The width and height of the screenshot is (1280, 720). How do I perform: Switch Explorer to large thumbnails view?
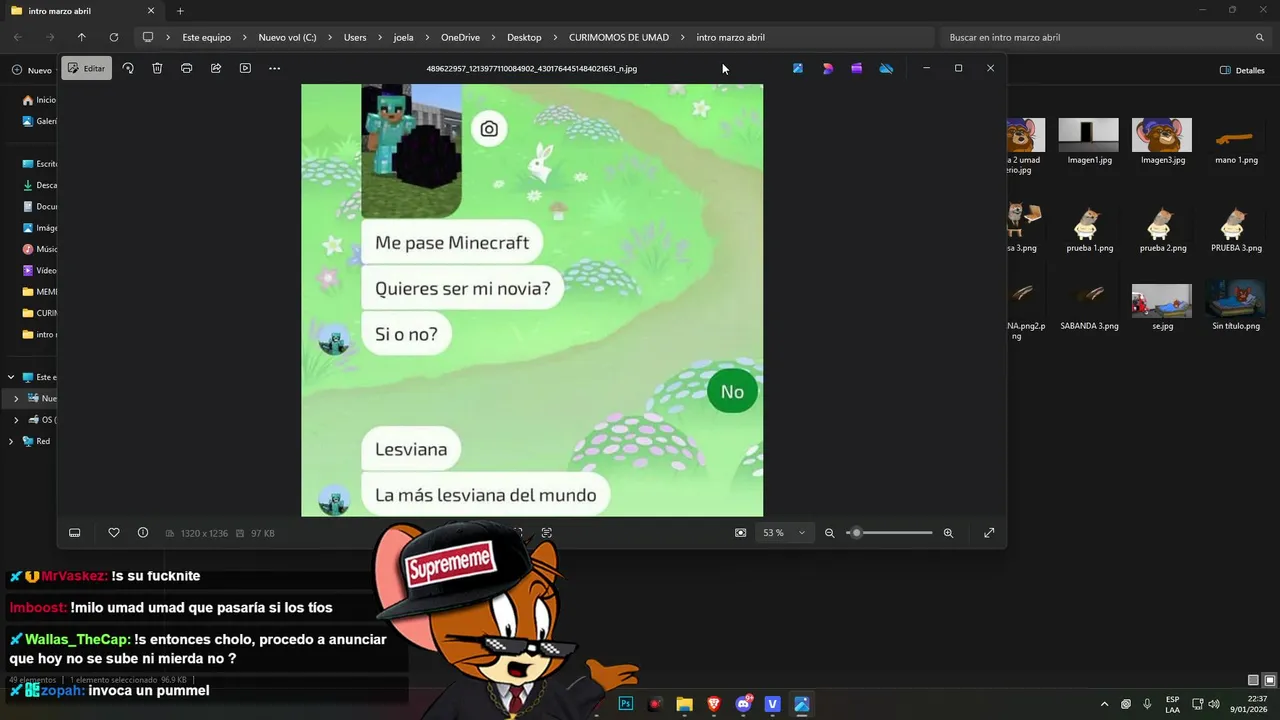pyautogui.click(x=1269, y=680)
